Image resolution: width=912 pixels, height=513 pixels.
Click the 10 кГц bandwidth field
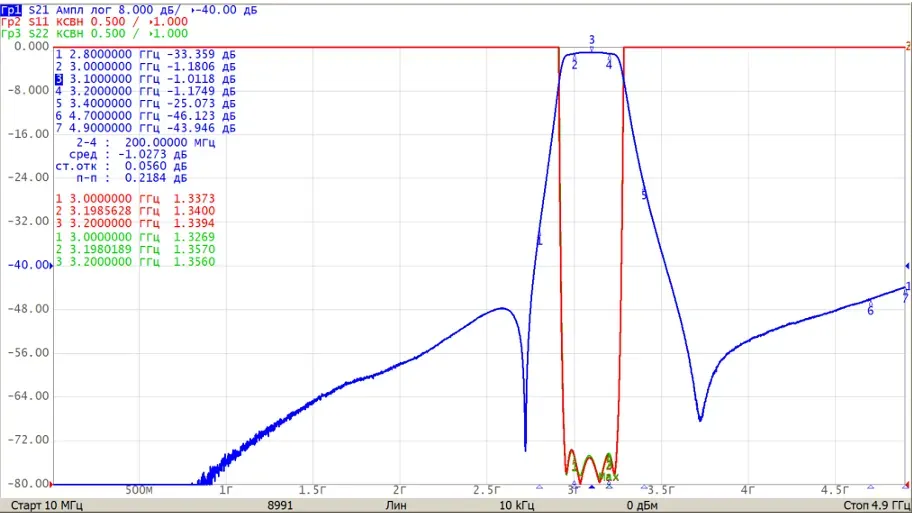coord(516,505)
